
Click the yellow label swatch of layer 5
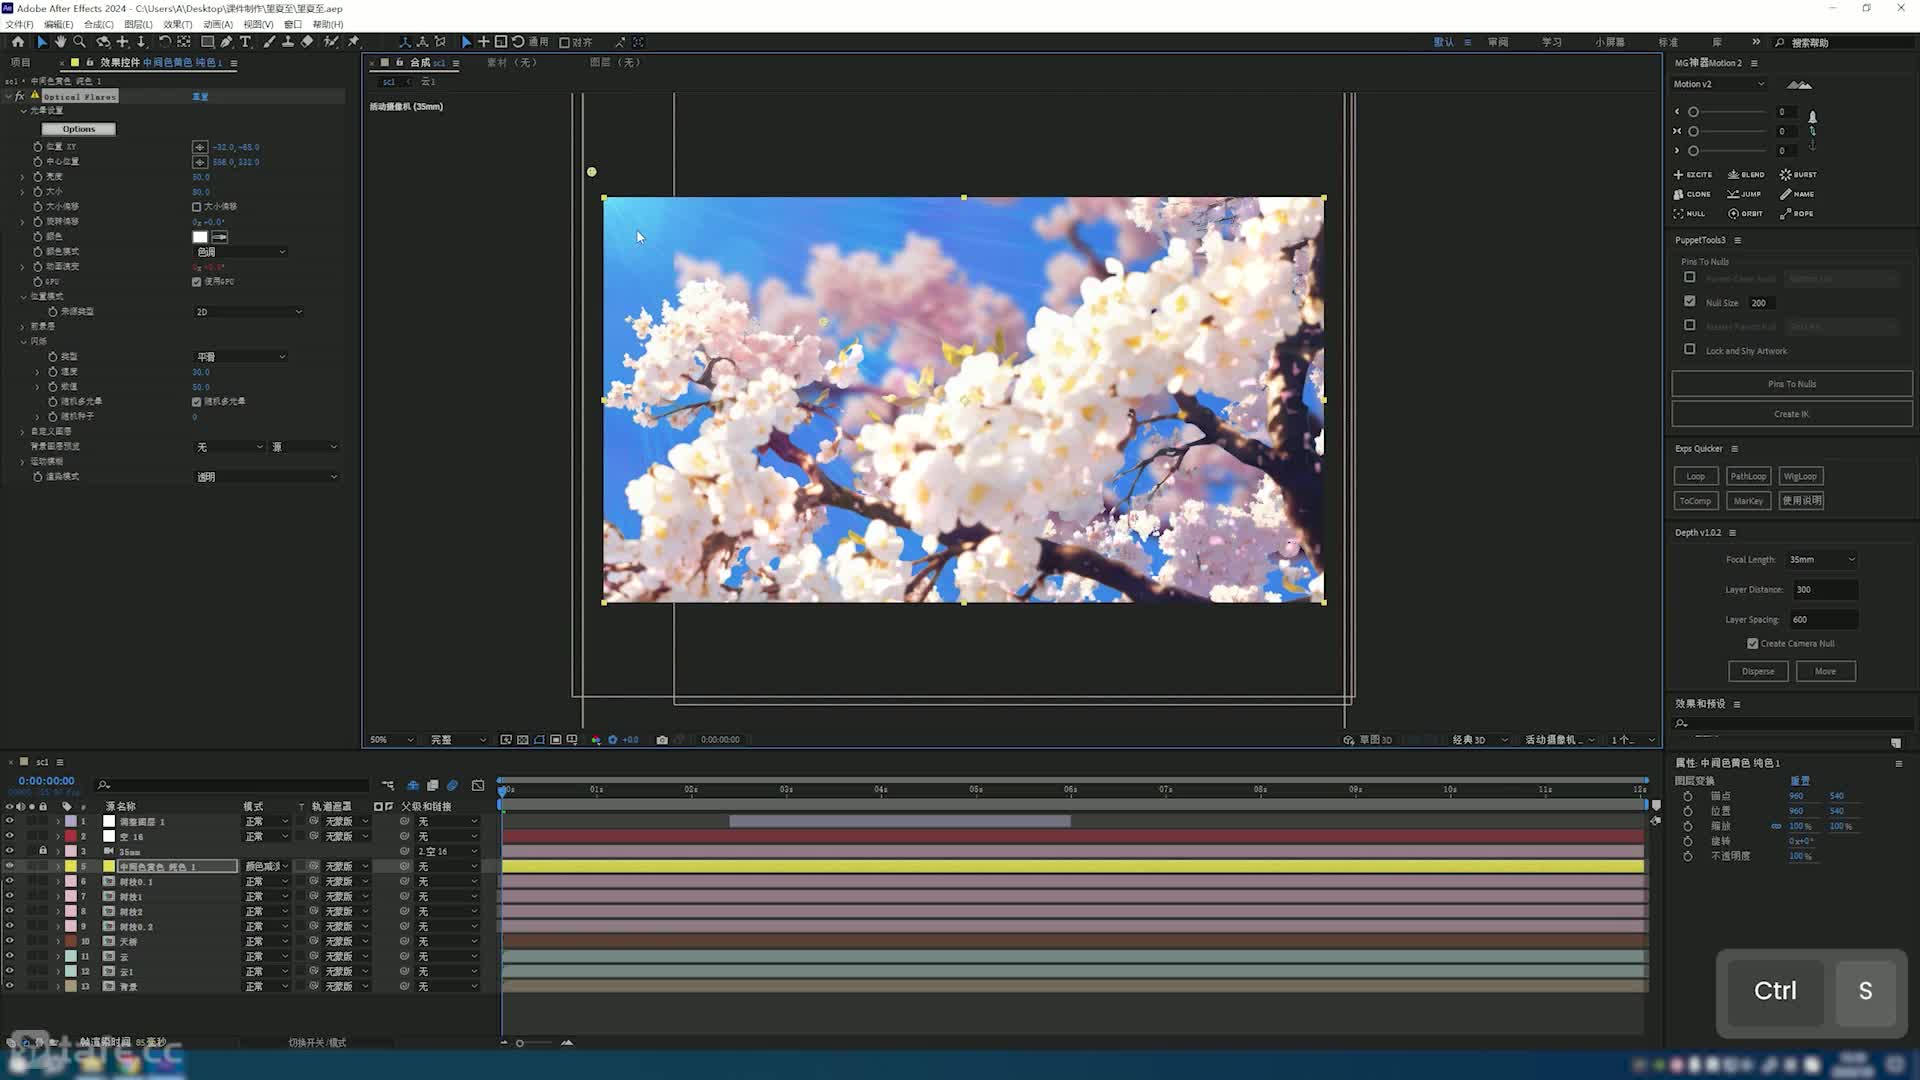pos(71,866)
